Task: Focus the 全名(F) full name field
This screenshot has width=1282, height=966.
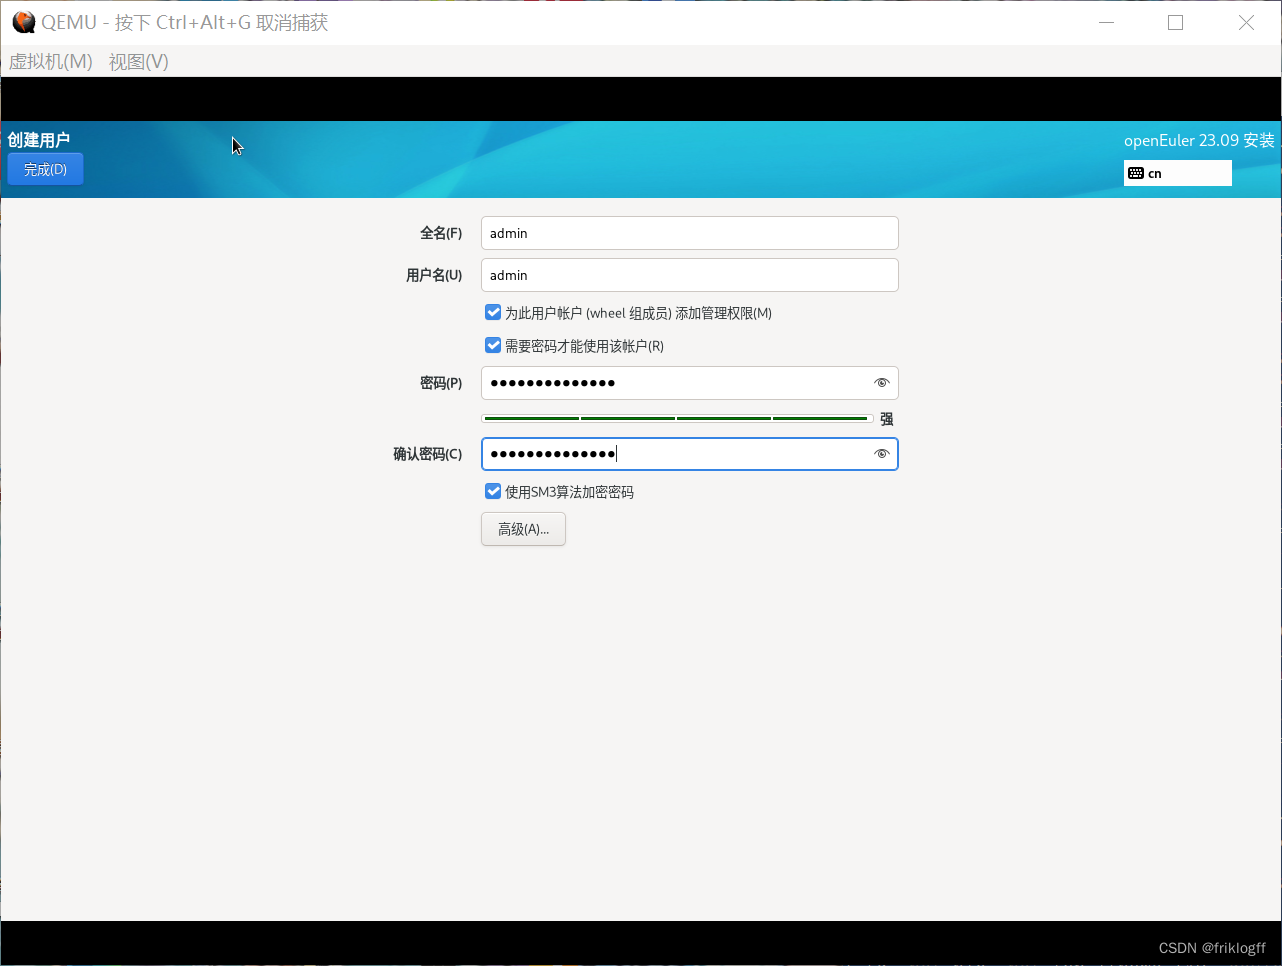Action: (690, 233)
